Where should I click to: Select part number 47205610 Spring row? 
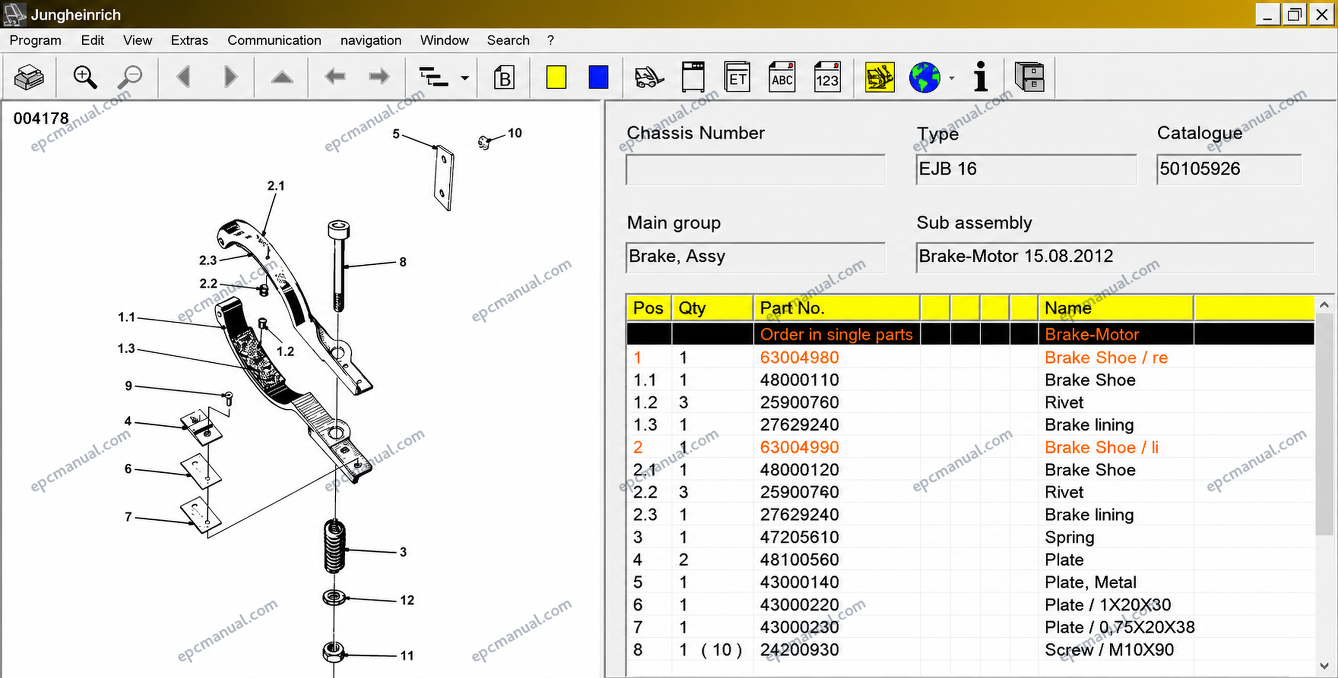(971, 537)
